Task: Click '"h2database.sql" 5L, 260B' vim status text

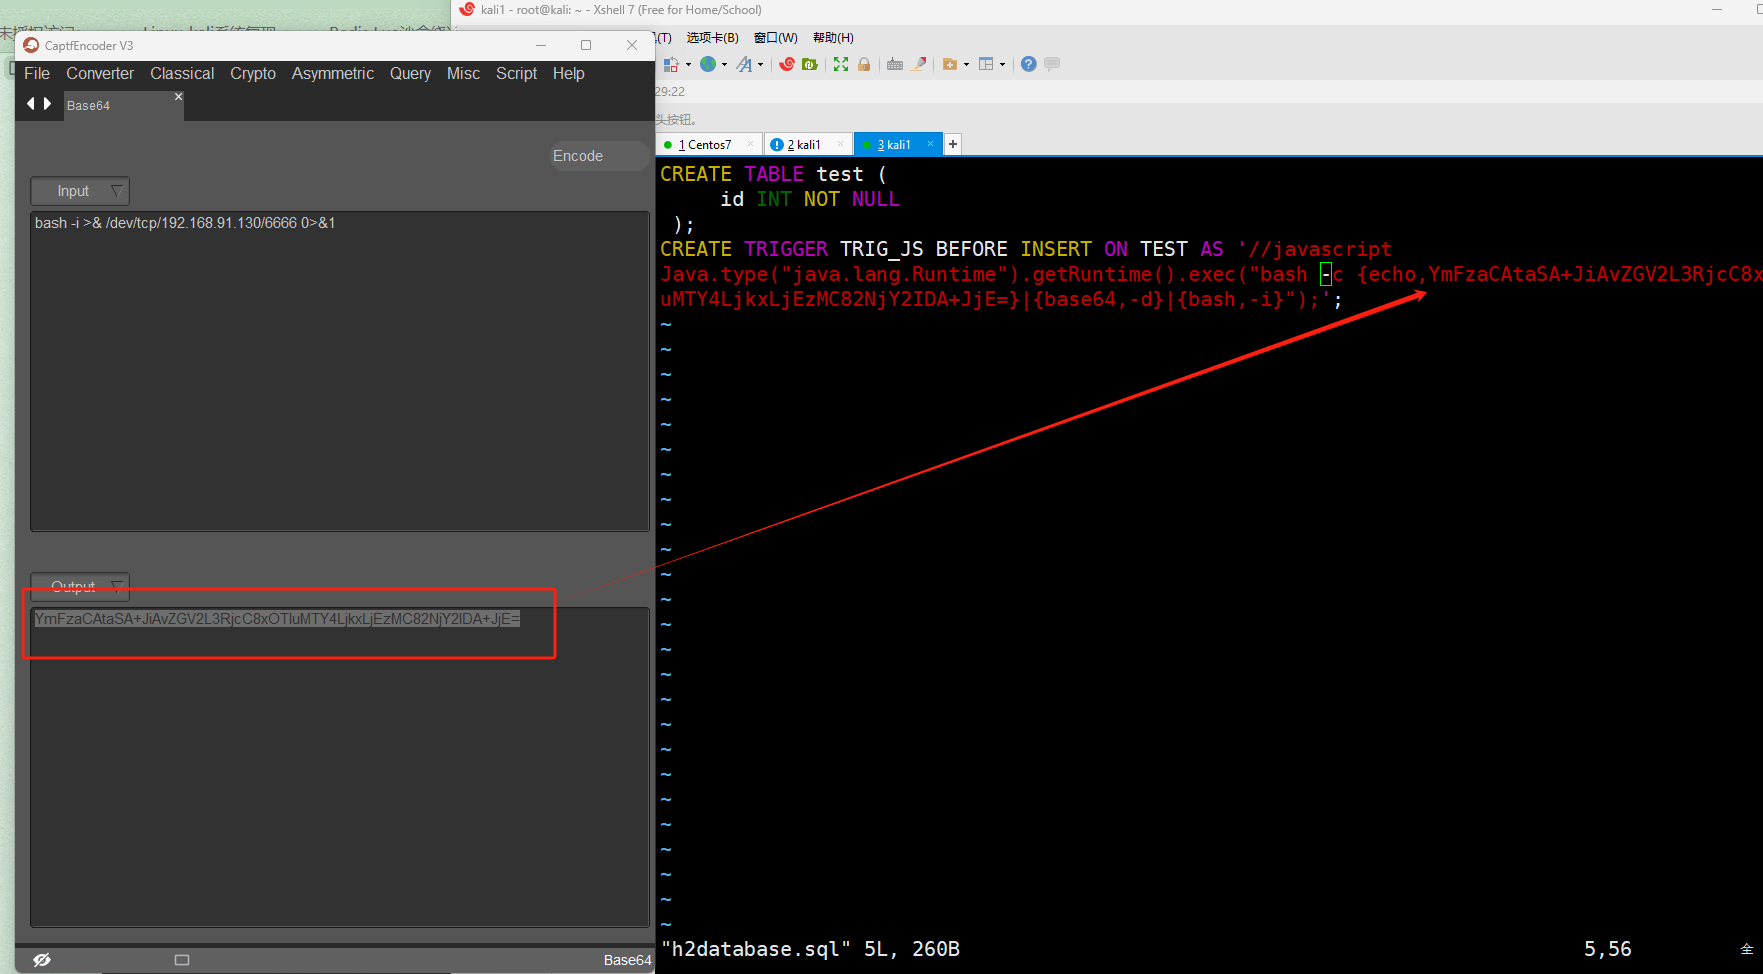Action: (x=810, y=949)
